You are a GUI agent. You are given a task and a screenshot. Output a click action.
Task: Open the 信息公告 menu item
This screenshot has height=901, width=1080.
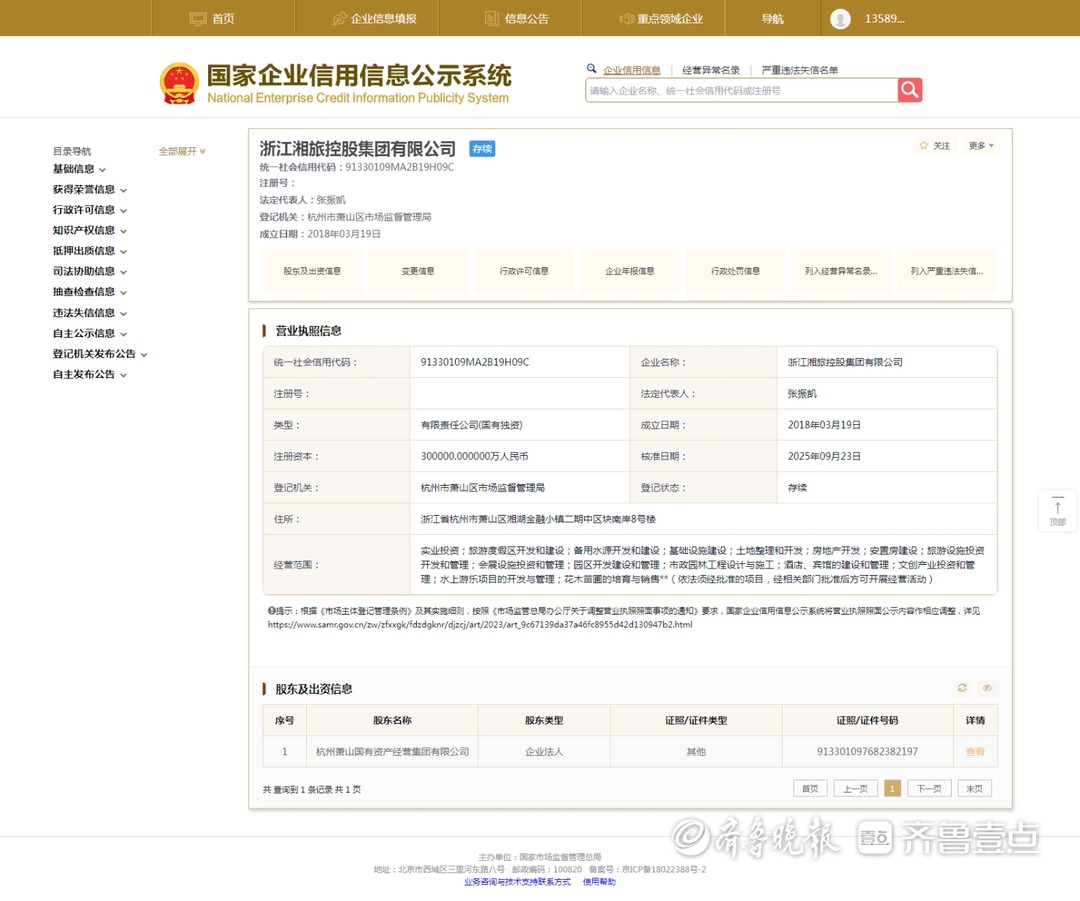click(517, 19)
